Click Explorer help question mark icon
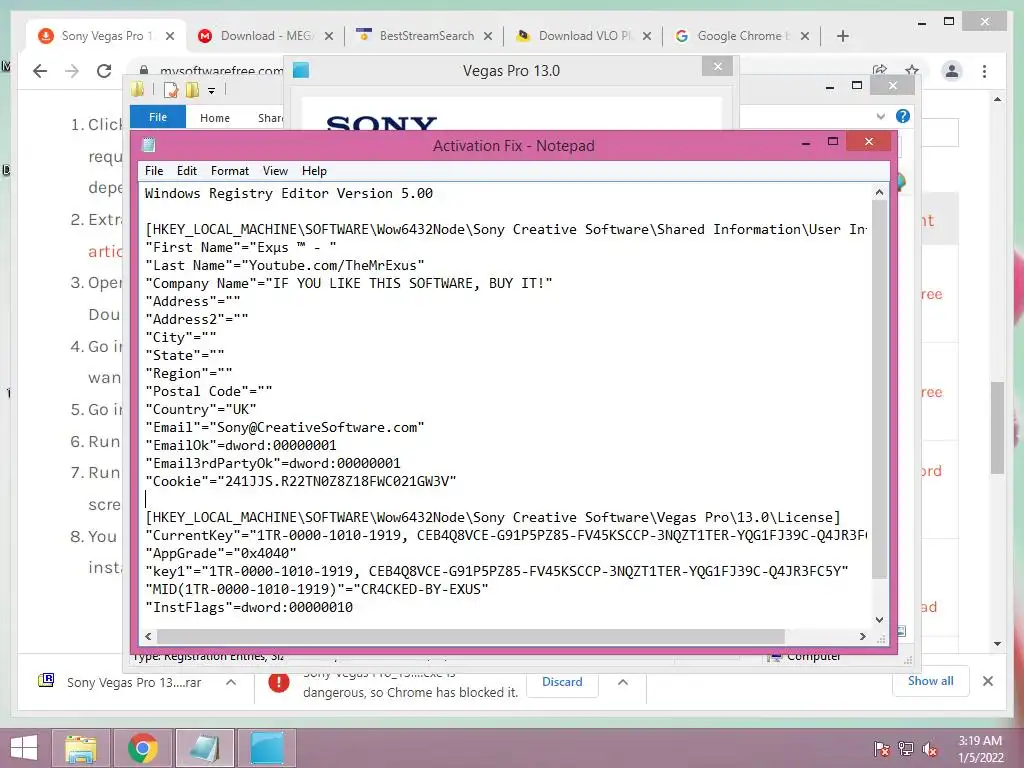Viewport: 1024px width, 768px height. tap(903, 116)
